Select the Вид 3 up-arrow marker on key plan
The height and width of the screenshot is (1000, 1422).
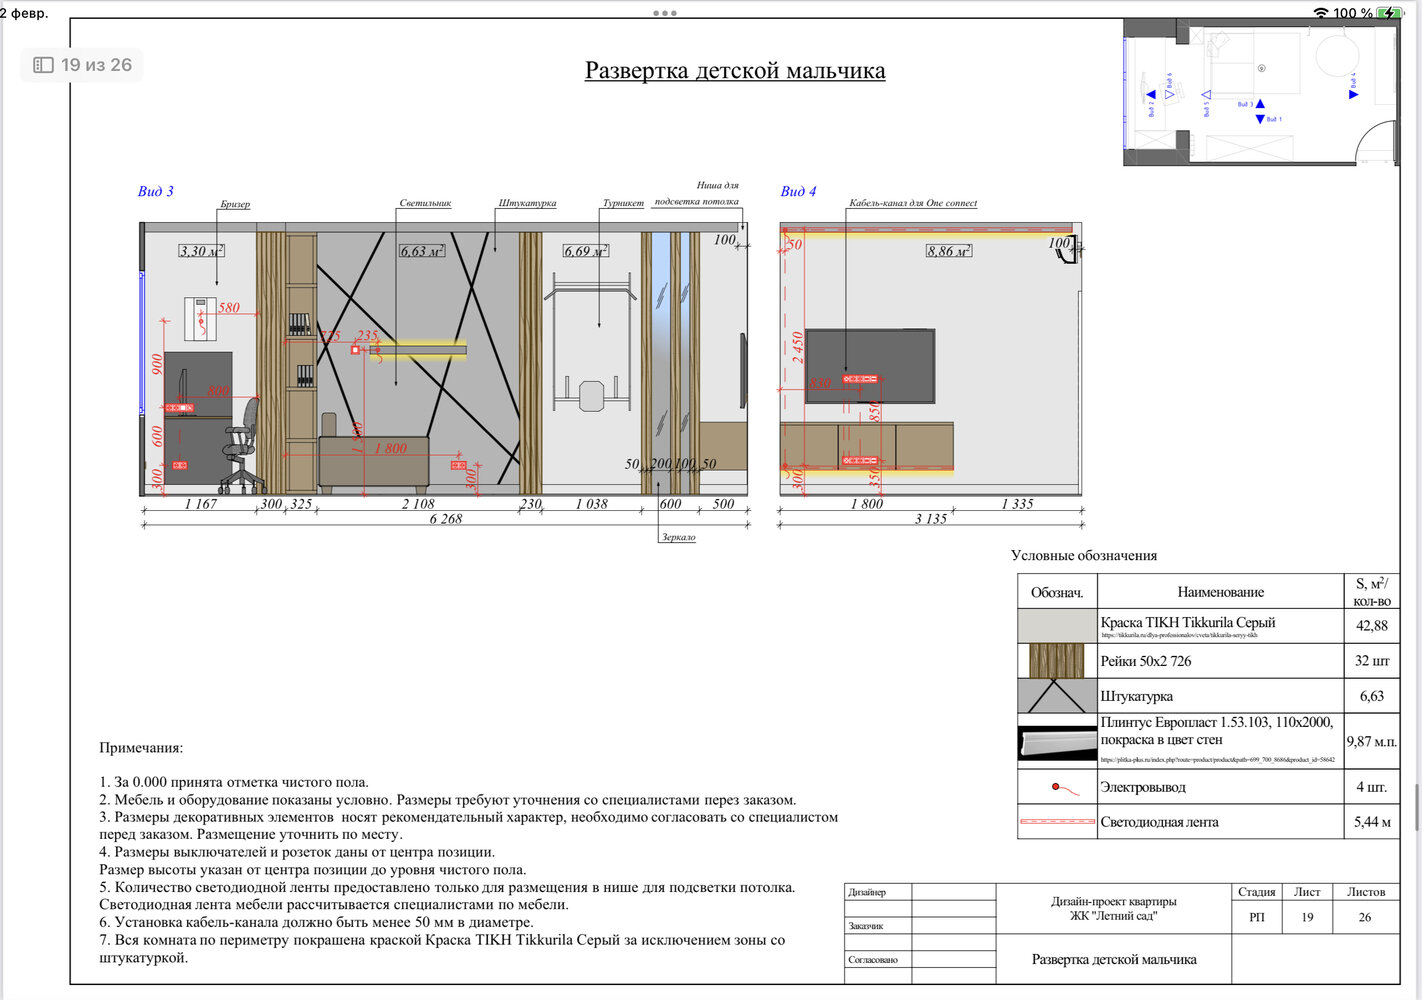1260,104
